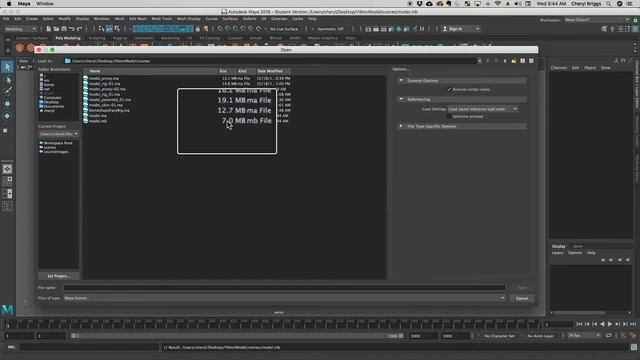Toggle Execute script nodes checkbox
The width and height of the screenshot is (640, 360).
click(x=449, y=89)
